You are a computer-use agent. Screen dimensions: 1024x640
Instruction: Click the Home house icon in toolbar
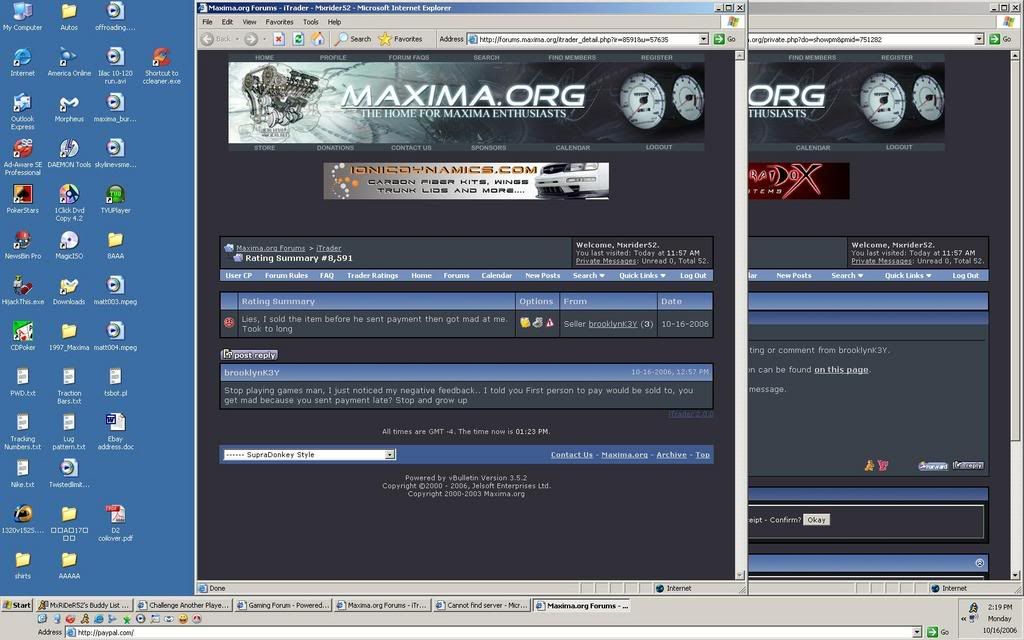(x=318, y=39)
